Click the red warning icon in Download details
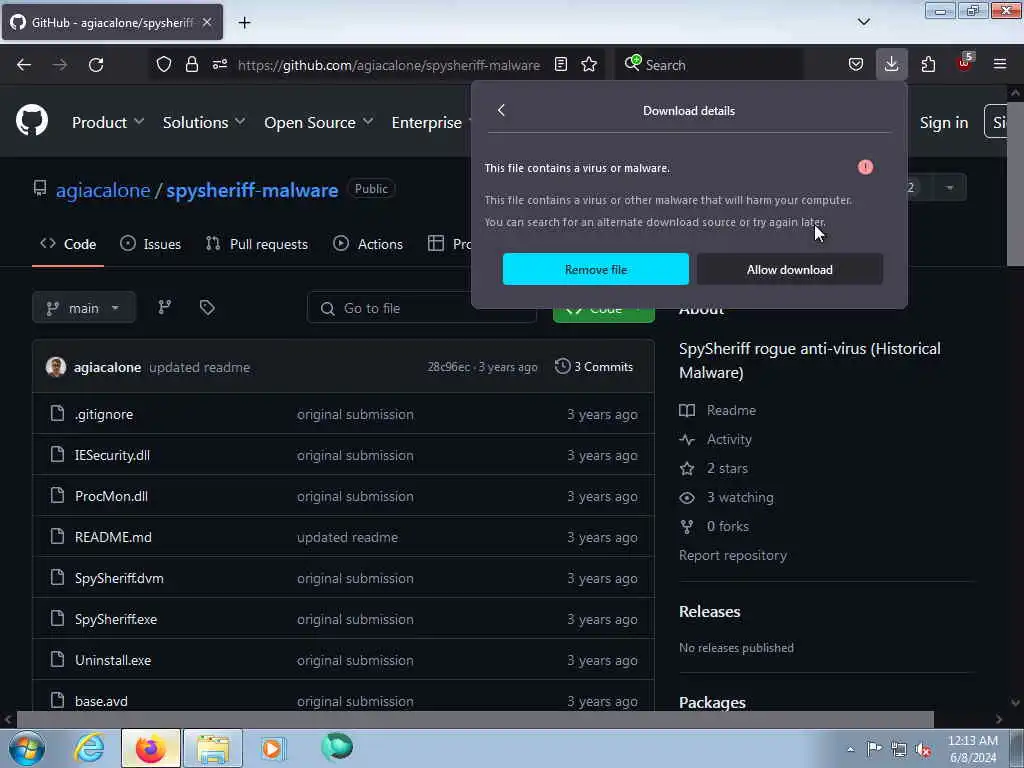 (865, 167)
